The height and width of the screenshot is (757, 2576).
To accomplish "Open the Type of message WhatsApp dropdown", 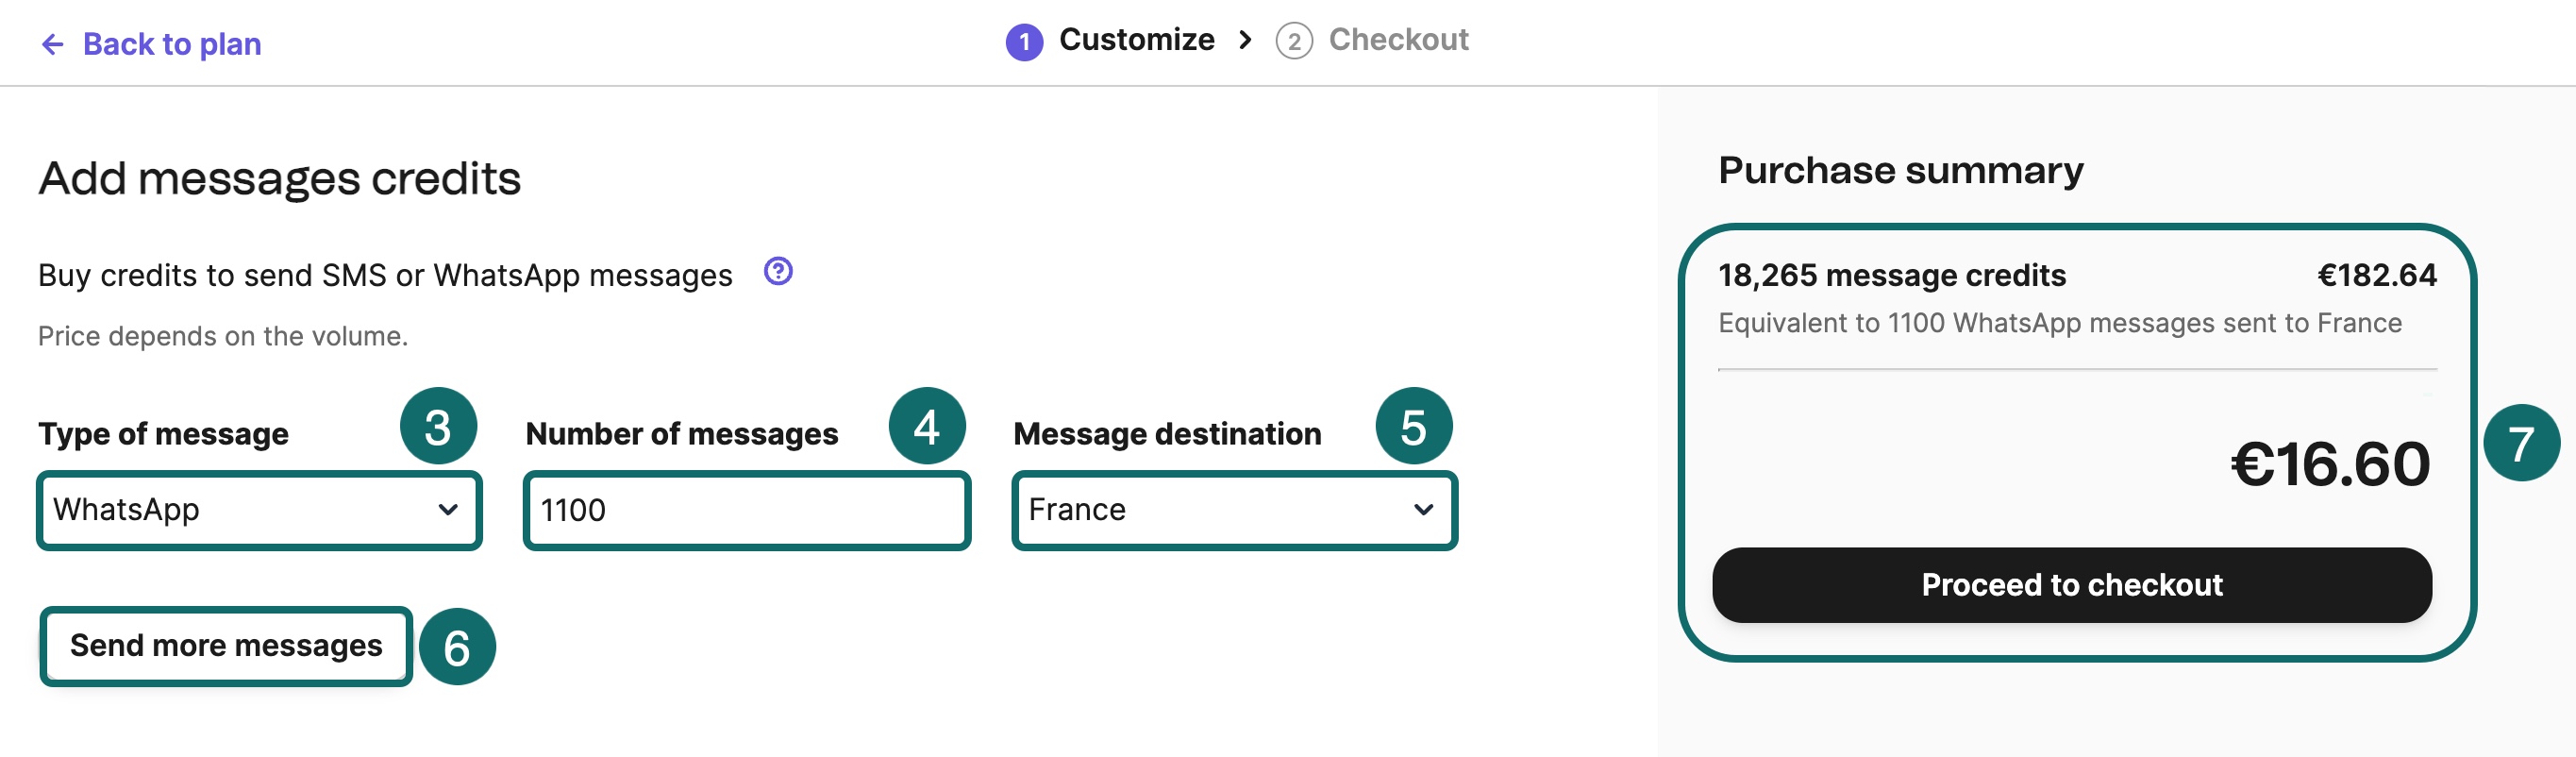I will [x=259, y=510].
